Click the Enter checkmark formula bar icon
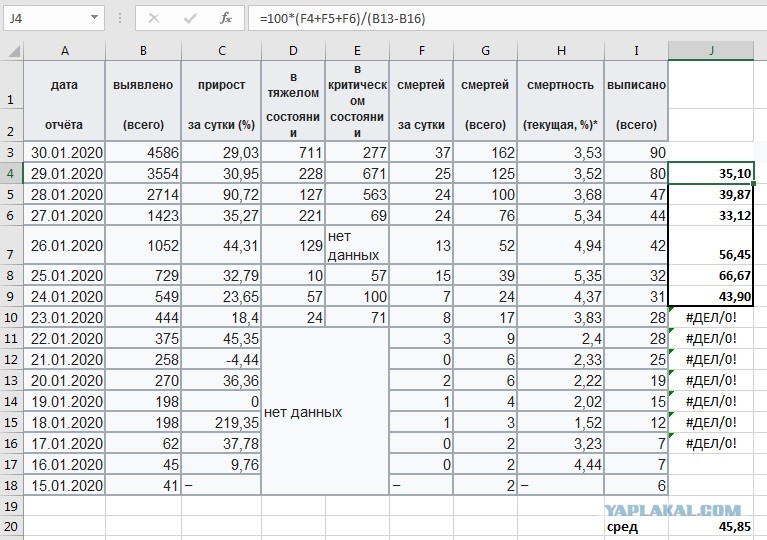The image size is (767, 540). point(190,19)
